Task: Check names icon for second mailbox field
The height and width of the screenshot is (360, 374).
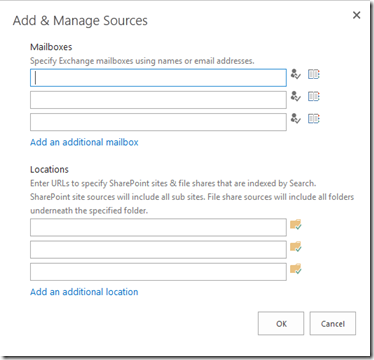Action: click(x=295, y=96)
